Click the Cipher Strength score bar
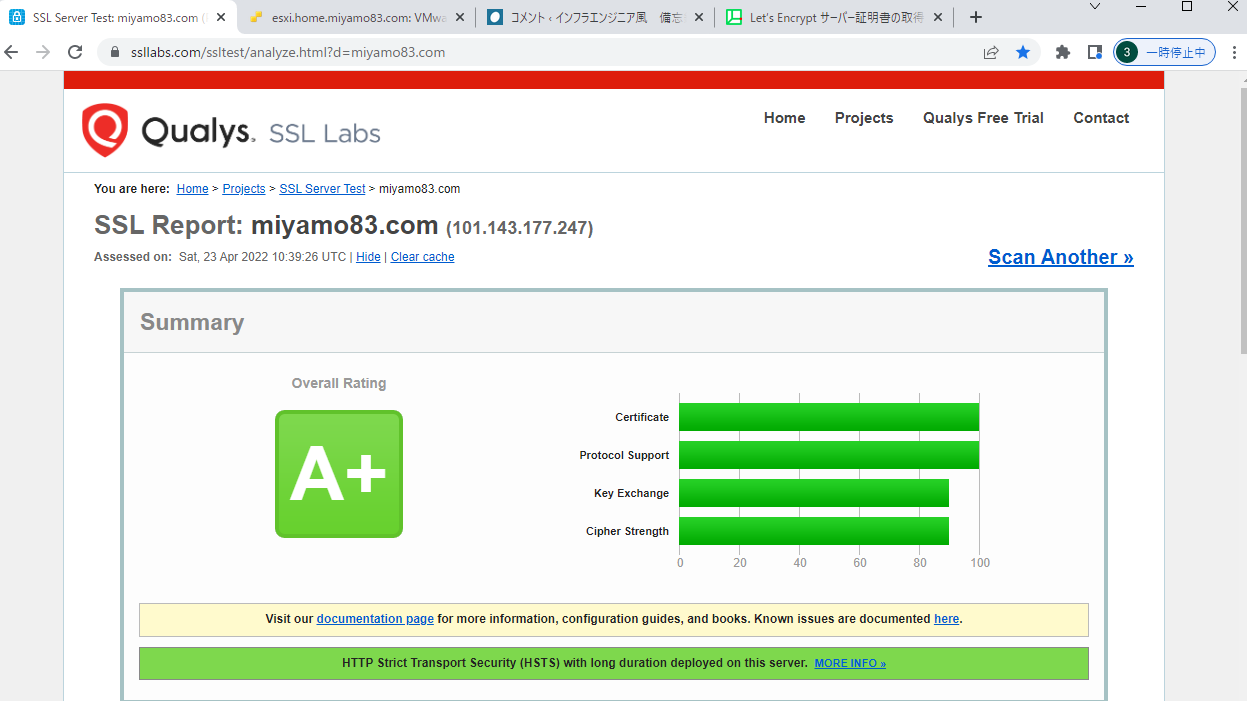Viewport: 1247px width, 701px height. (814, 531)
